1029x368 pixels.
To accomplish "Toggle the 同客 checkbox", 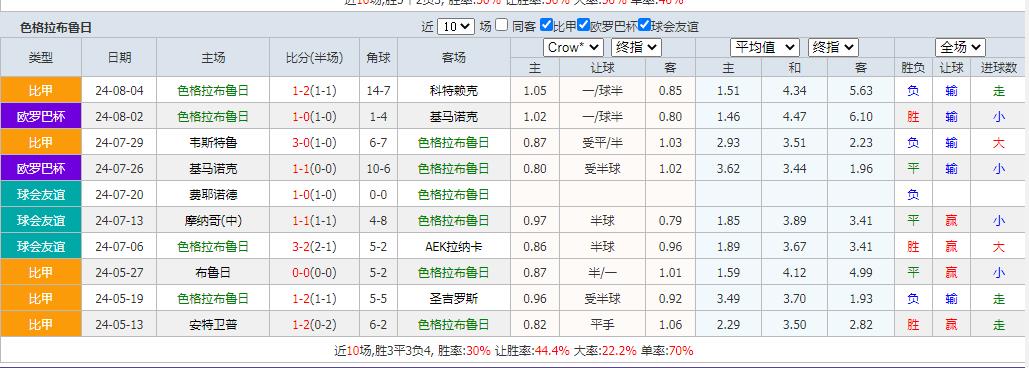I will click(x=501, y=26).
